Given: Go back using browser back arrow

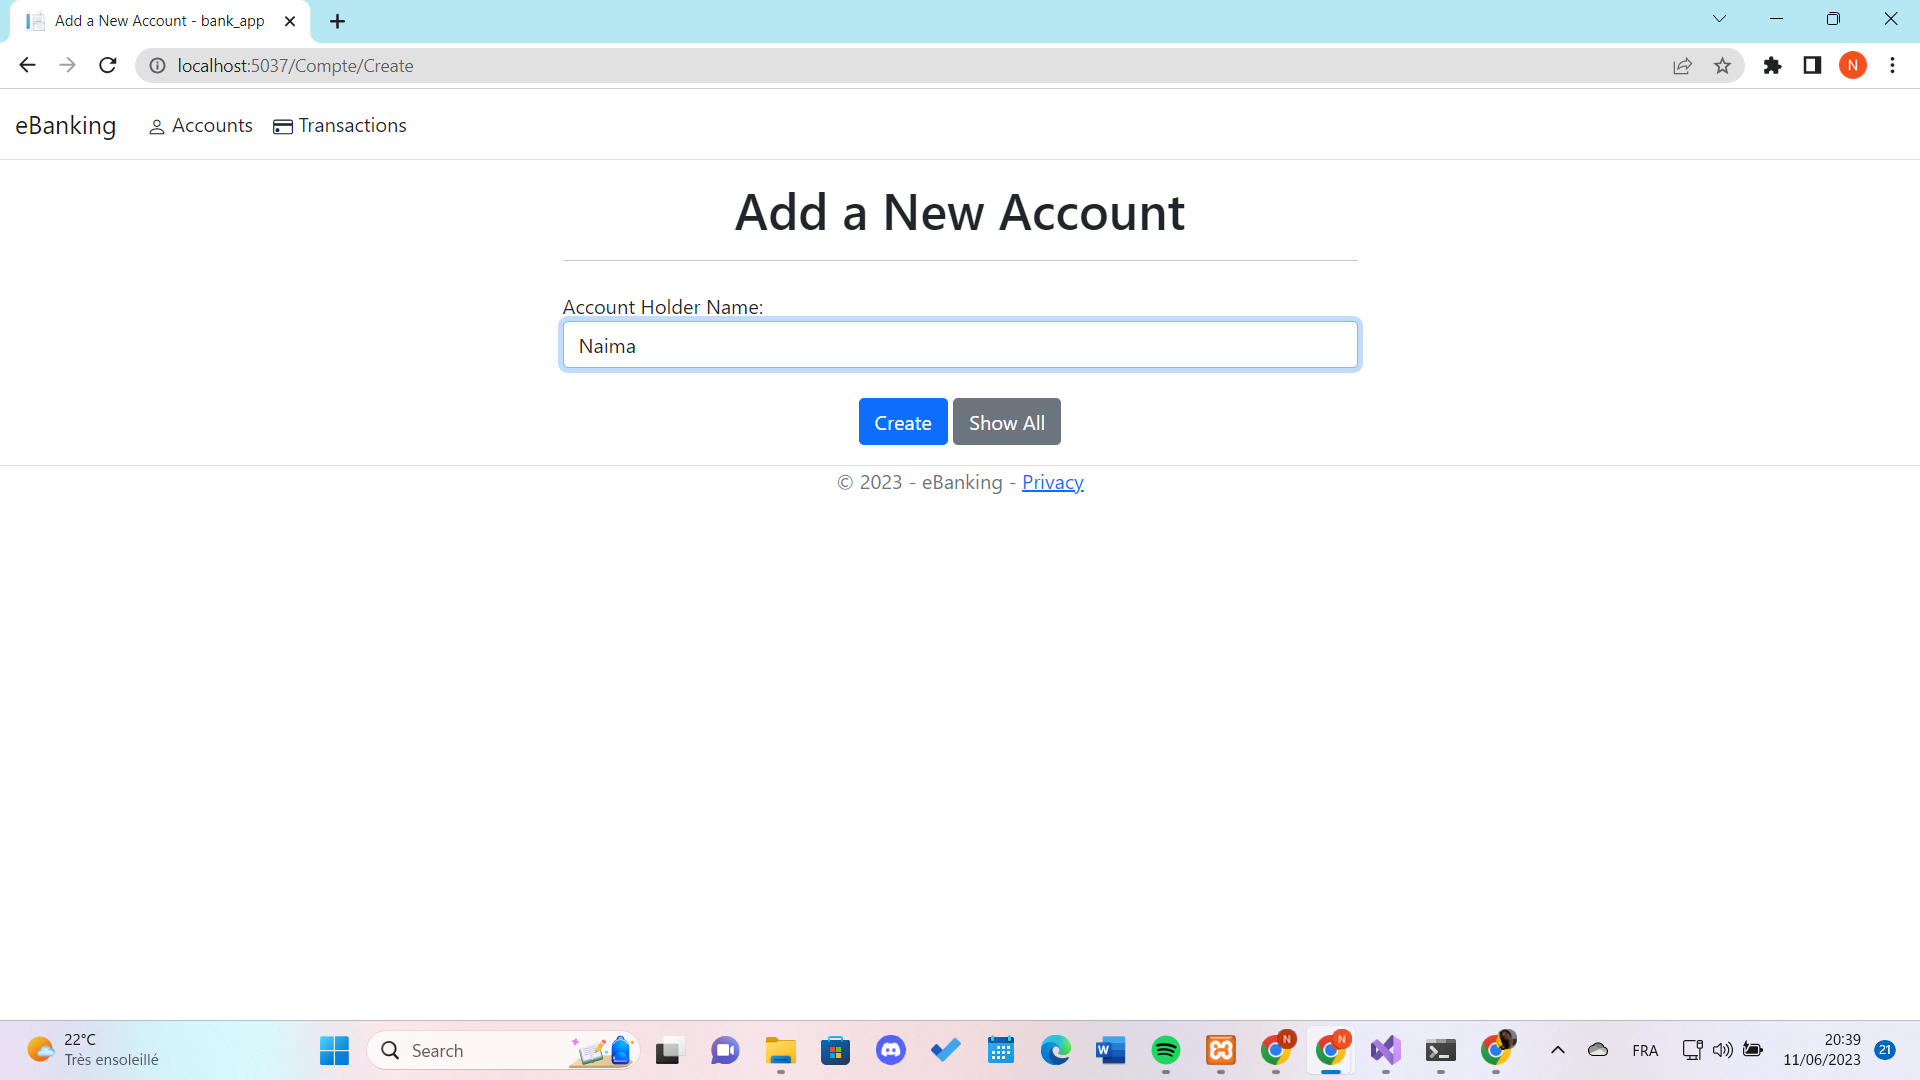Looking at the screenshot, I should pos(27,66).
